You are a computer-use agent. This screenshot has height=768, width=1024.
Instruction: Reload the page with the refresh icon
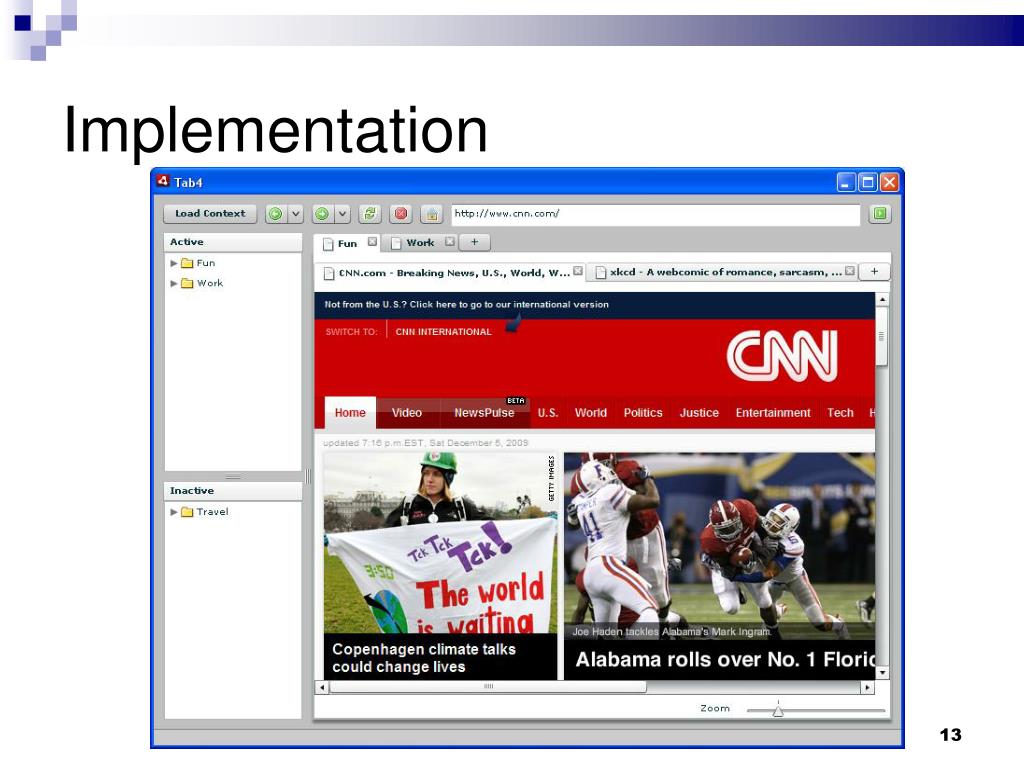click(x=370, y=214)
